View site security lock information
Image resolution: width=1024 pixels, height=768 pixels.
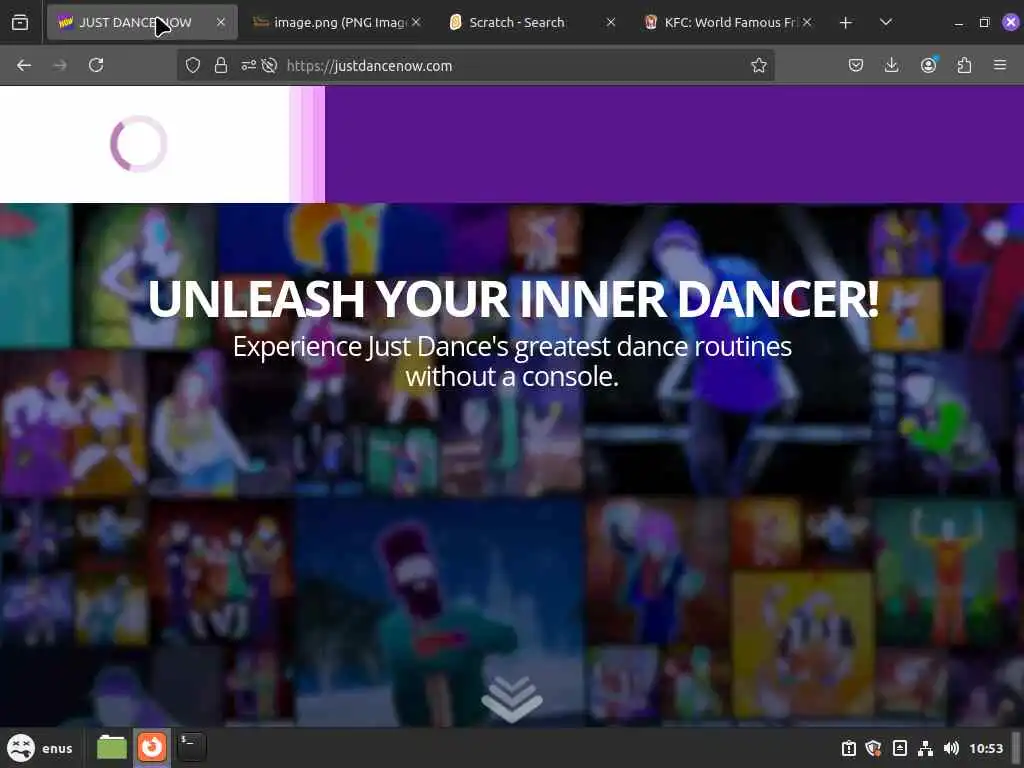click(x=221, y=65)
